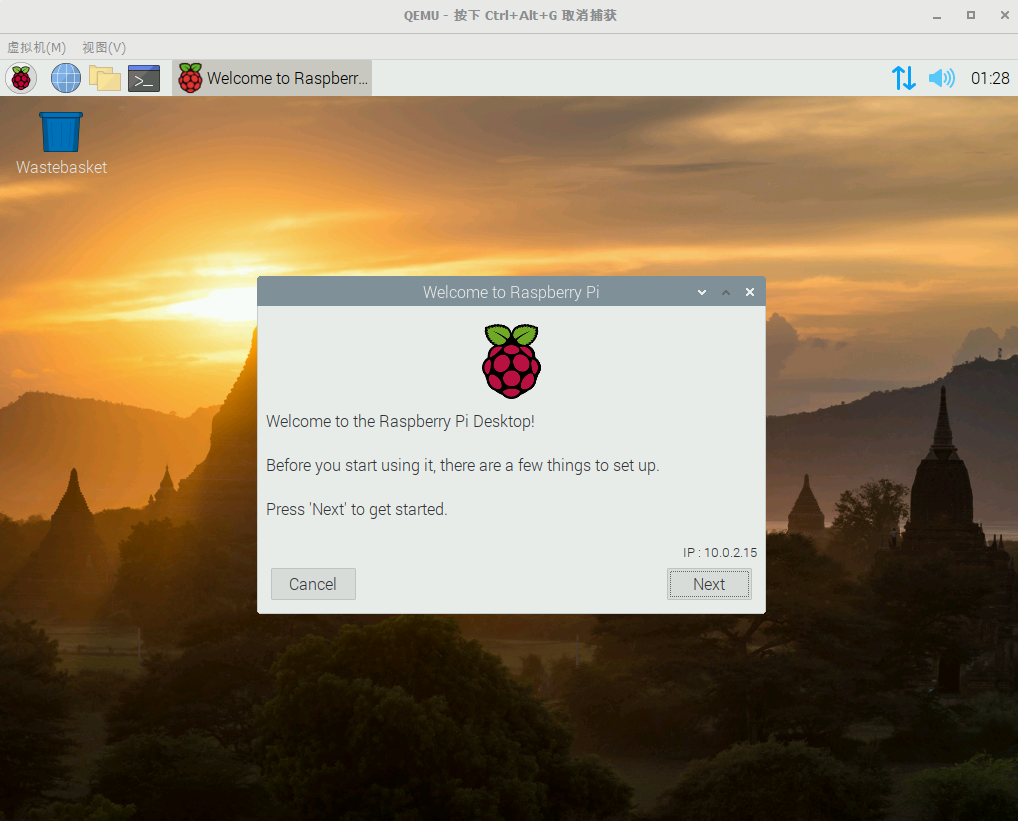The height and width of the screenshot is (821, 1018).
Task: Maximize the Welcome dialog with the up chevron
Action: (726, 292)
